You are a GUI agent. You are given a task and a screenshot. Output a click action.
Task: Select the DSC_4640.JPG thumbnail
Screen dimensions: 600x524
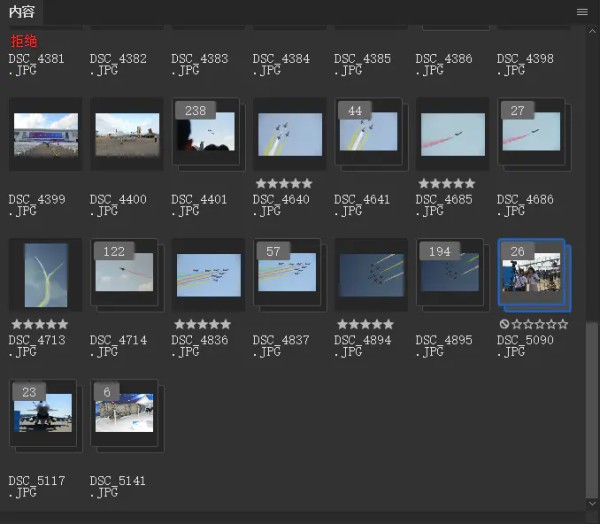click(290, 134)
